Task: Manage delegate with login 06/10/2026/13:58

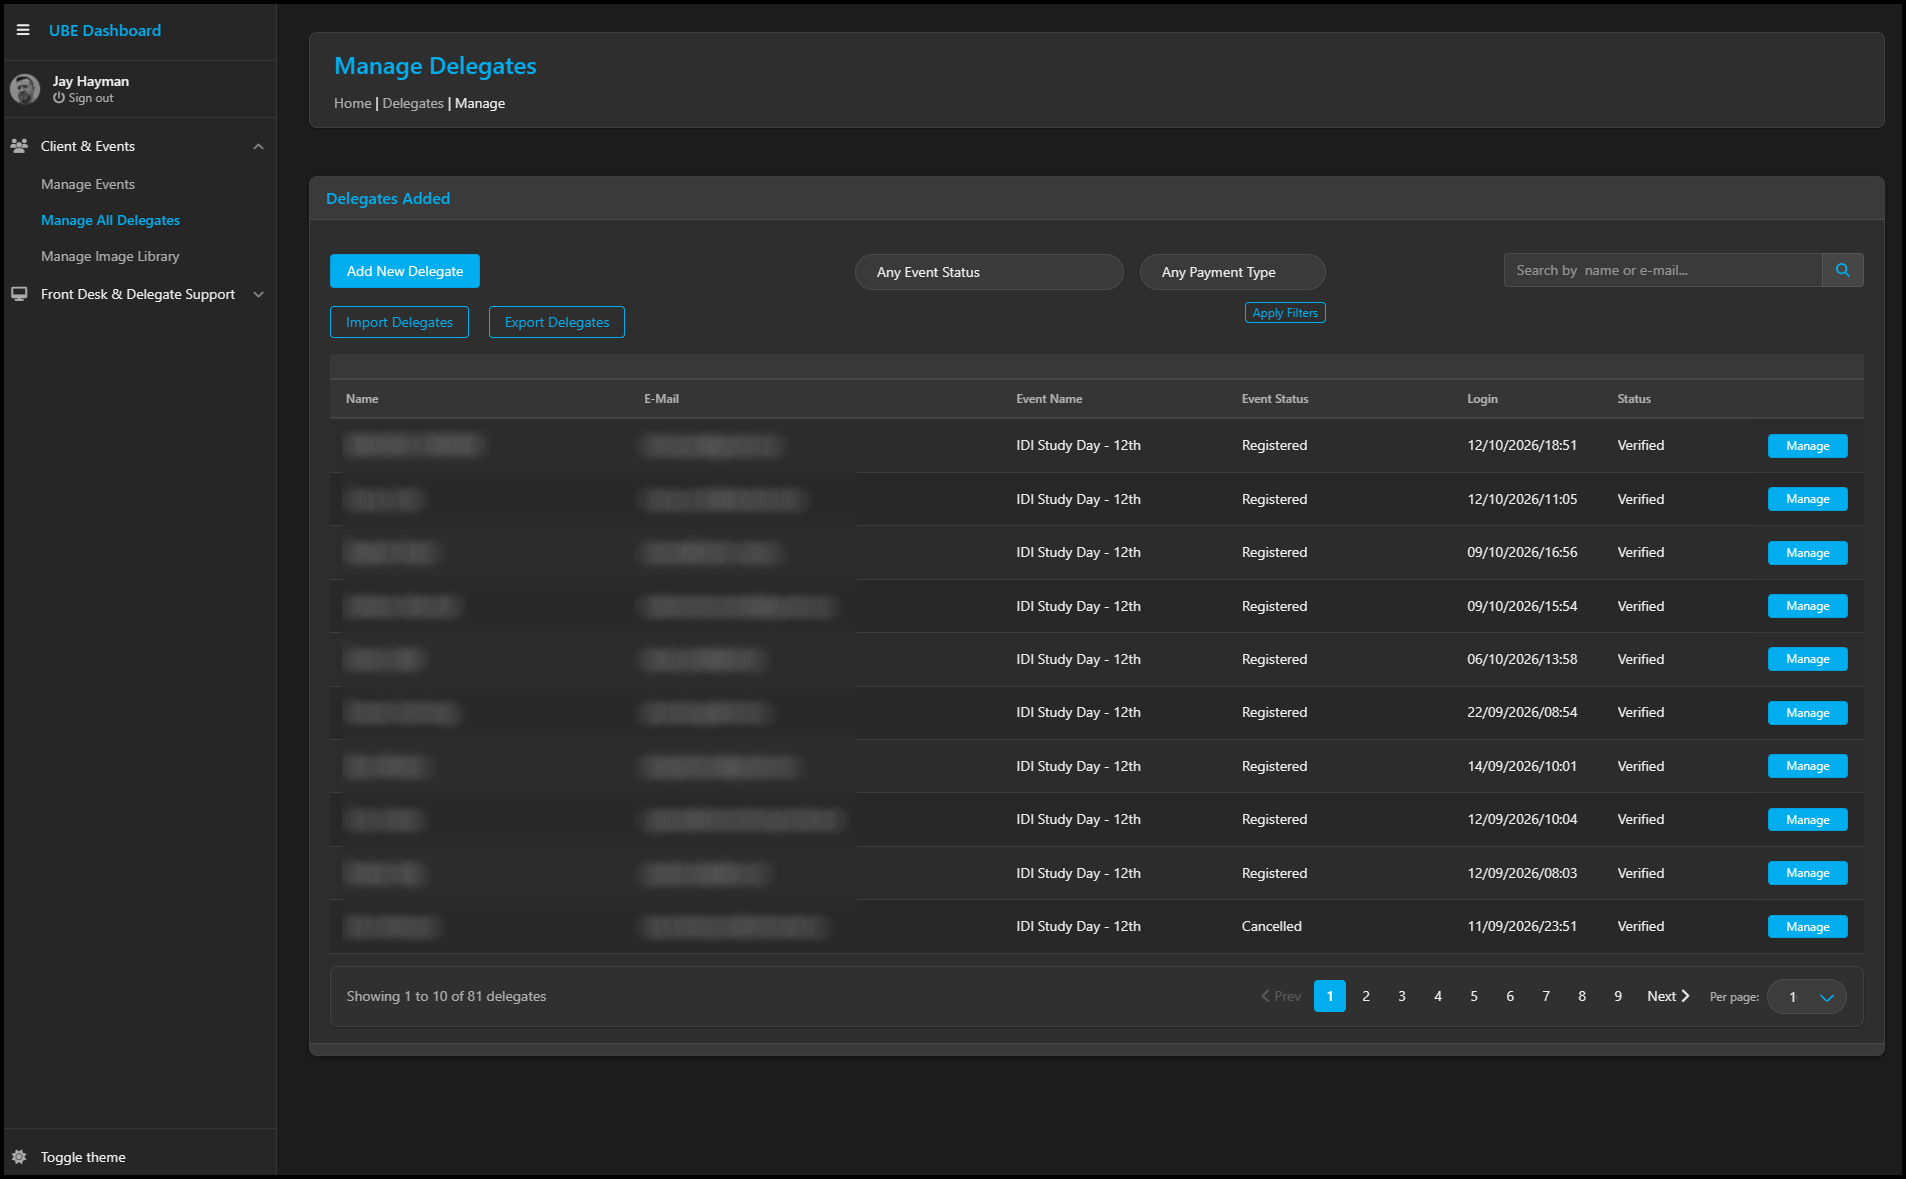Action: (1807, 659)
